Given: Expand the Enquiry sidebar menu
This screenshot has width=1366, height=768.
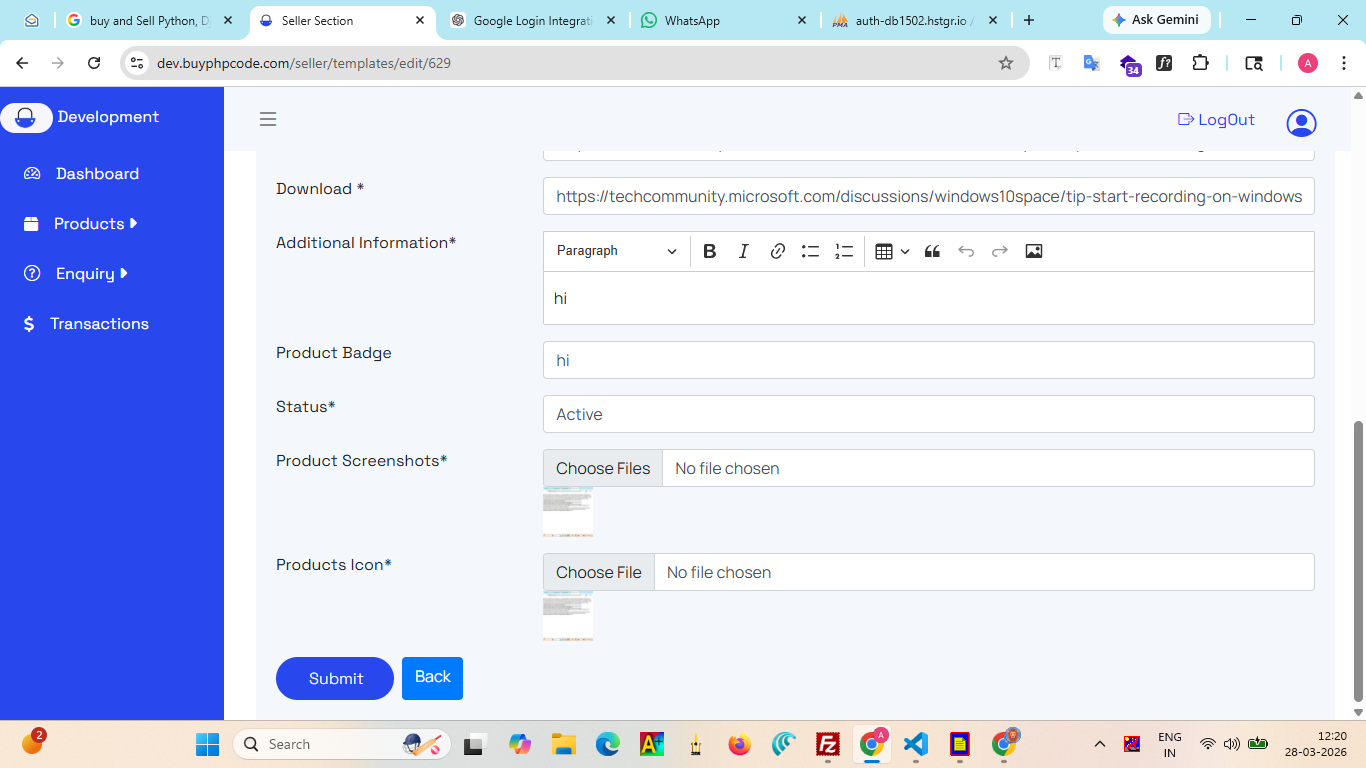Looking at the screenshot, I should [x=90, y=274].
